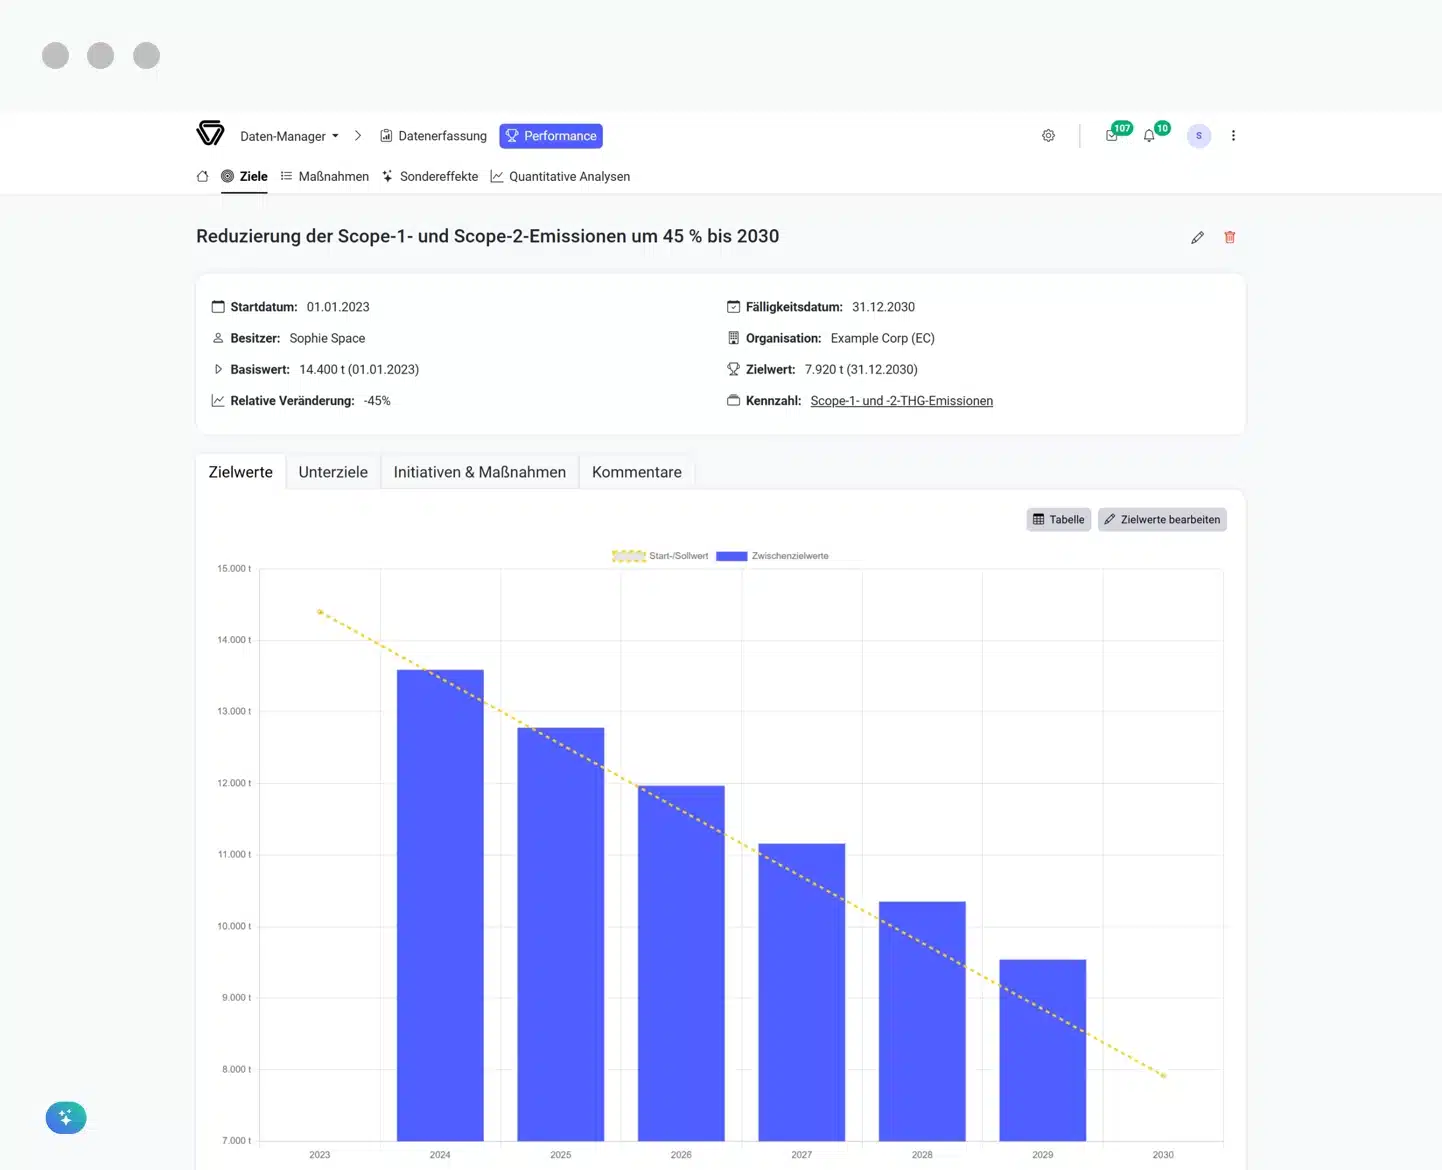Screen dimensions: 1442x1170
Task: Go to the home icon in subnavigation
Action: (x=202, y=176)
